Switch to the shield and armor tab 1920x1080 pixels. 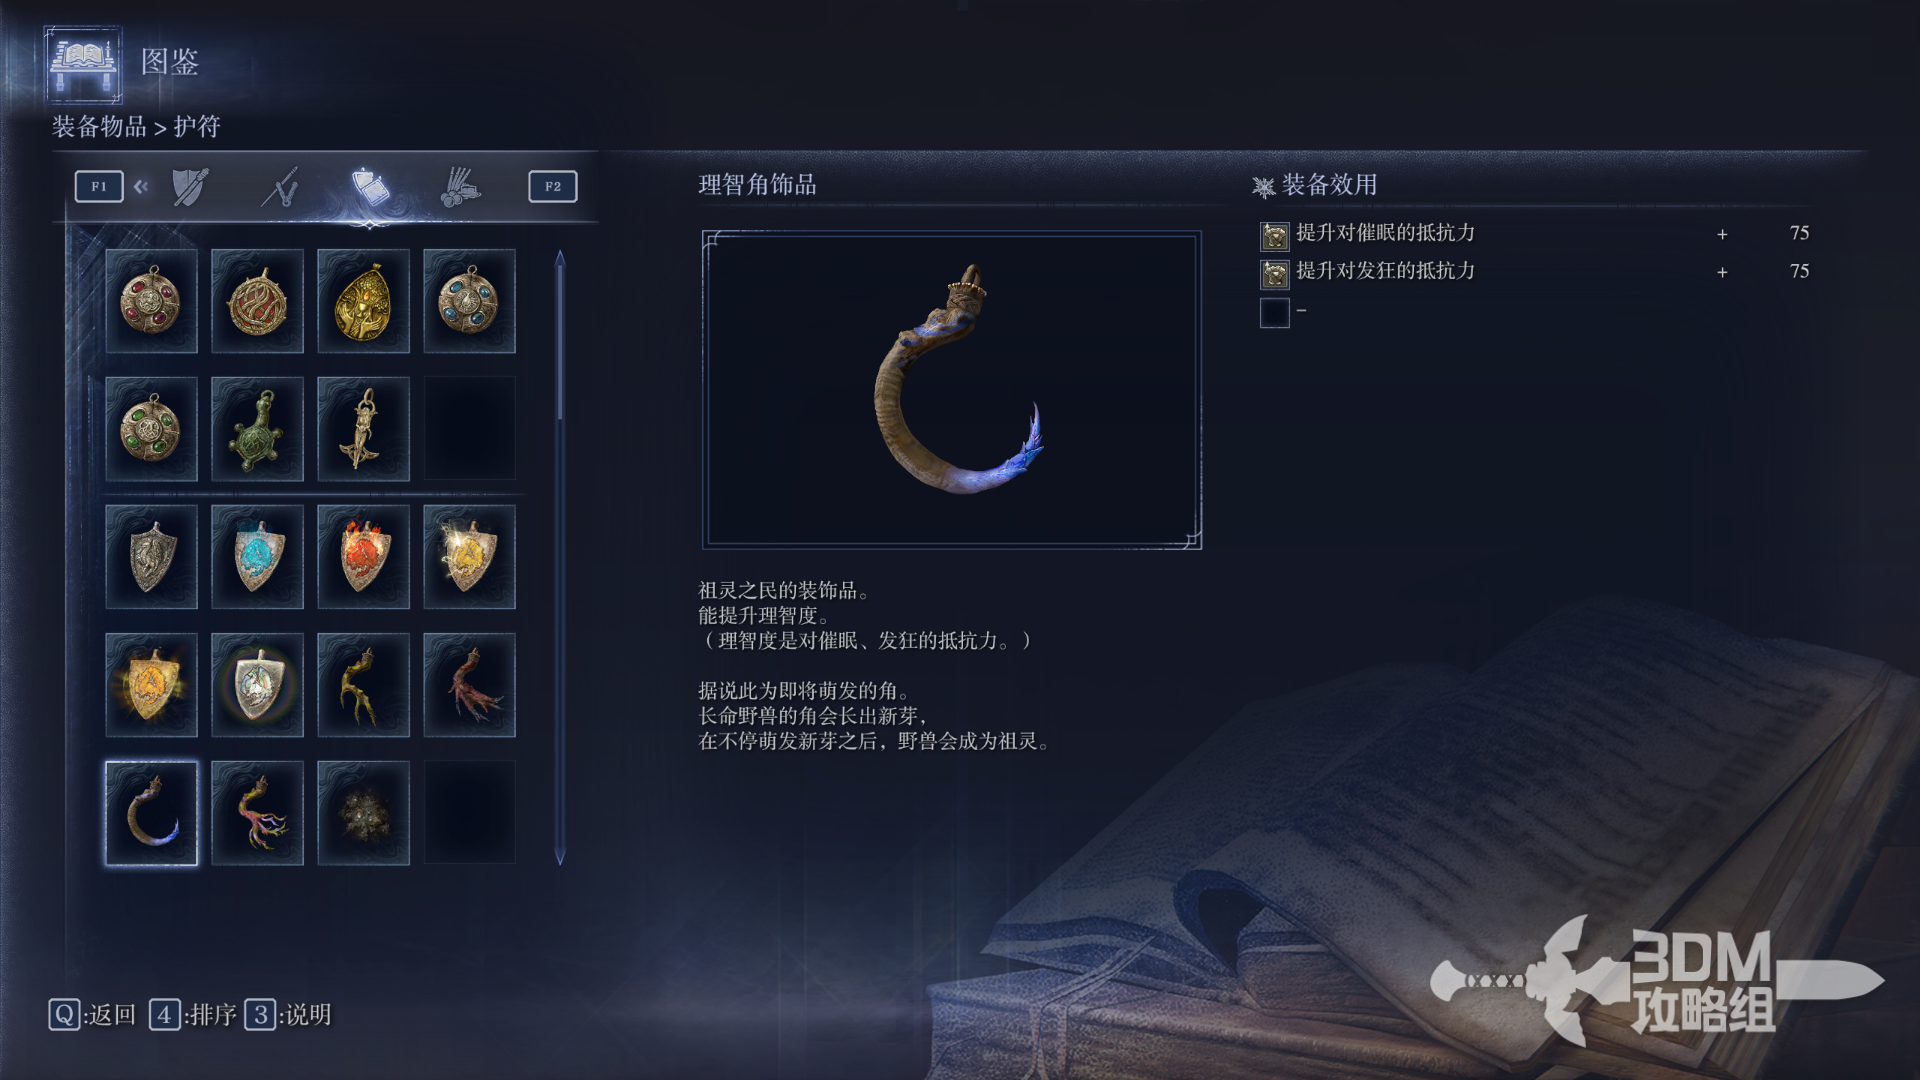(x=189, y=187)
